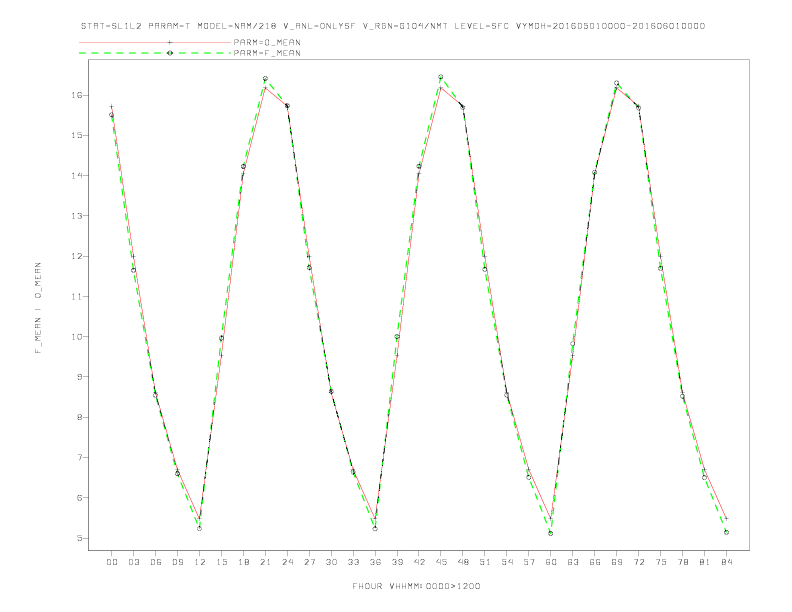792x612 pixels.
Task: Click the x-axis tick label 00
Action: (x=112, y=562)
